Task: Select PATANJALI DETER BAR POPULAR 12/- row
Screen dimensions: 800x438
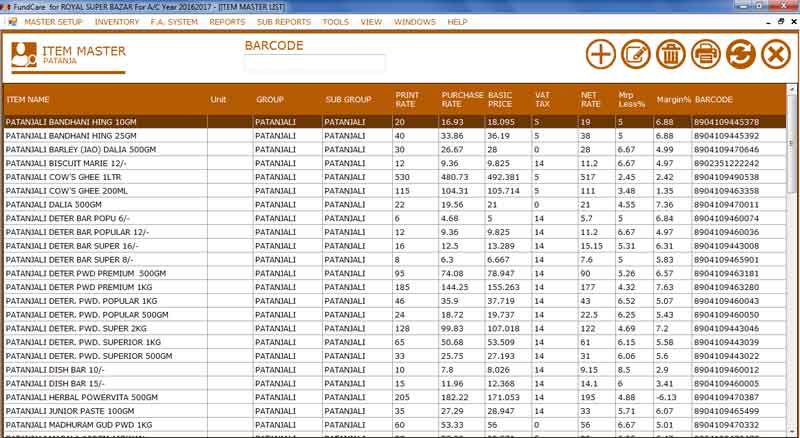Action: 394,232
